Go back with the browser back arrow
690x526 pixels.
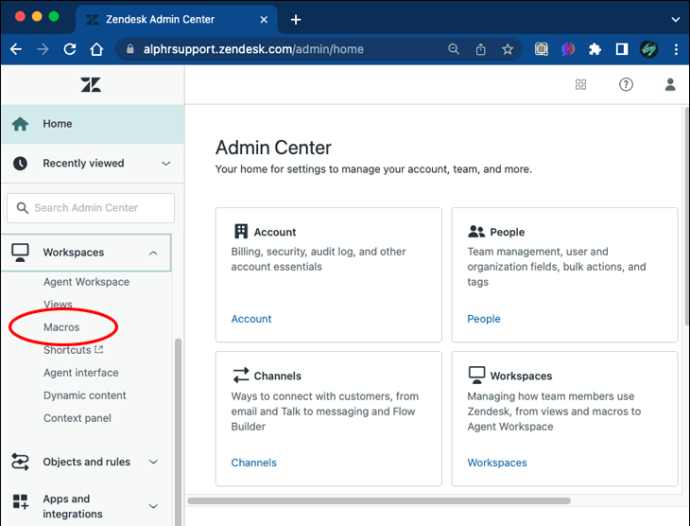[x=16, y=49]
